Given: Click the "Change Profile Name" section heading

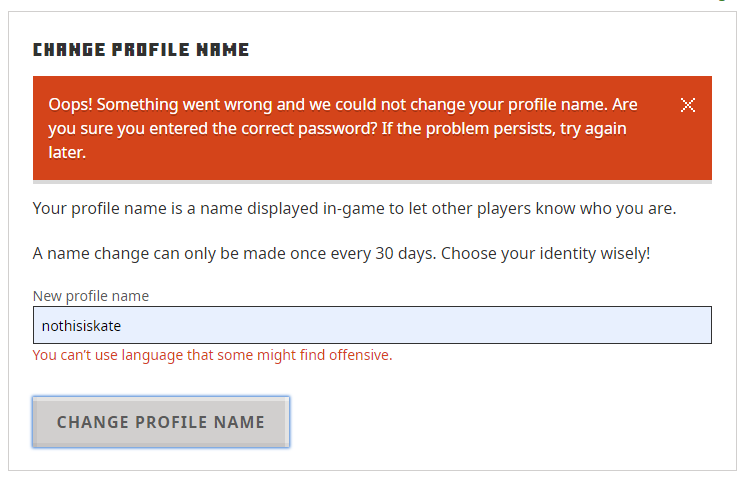Looking at the screenshot, I should [x=141, y=49].
